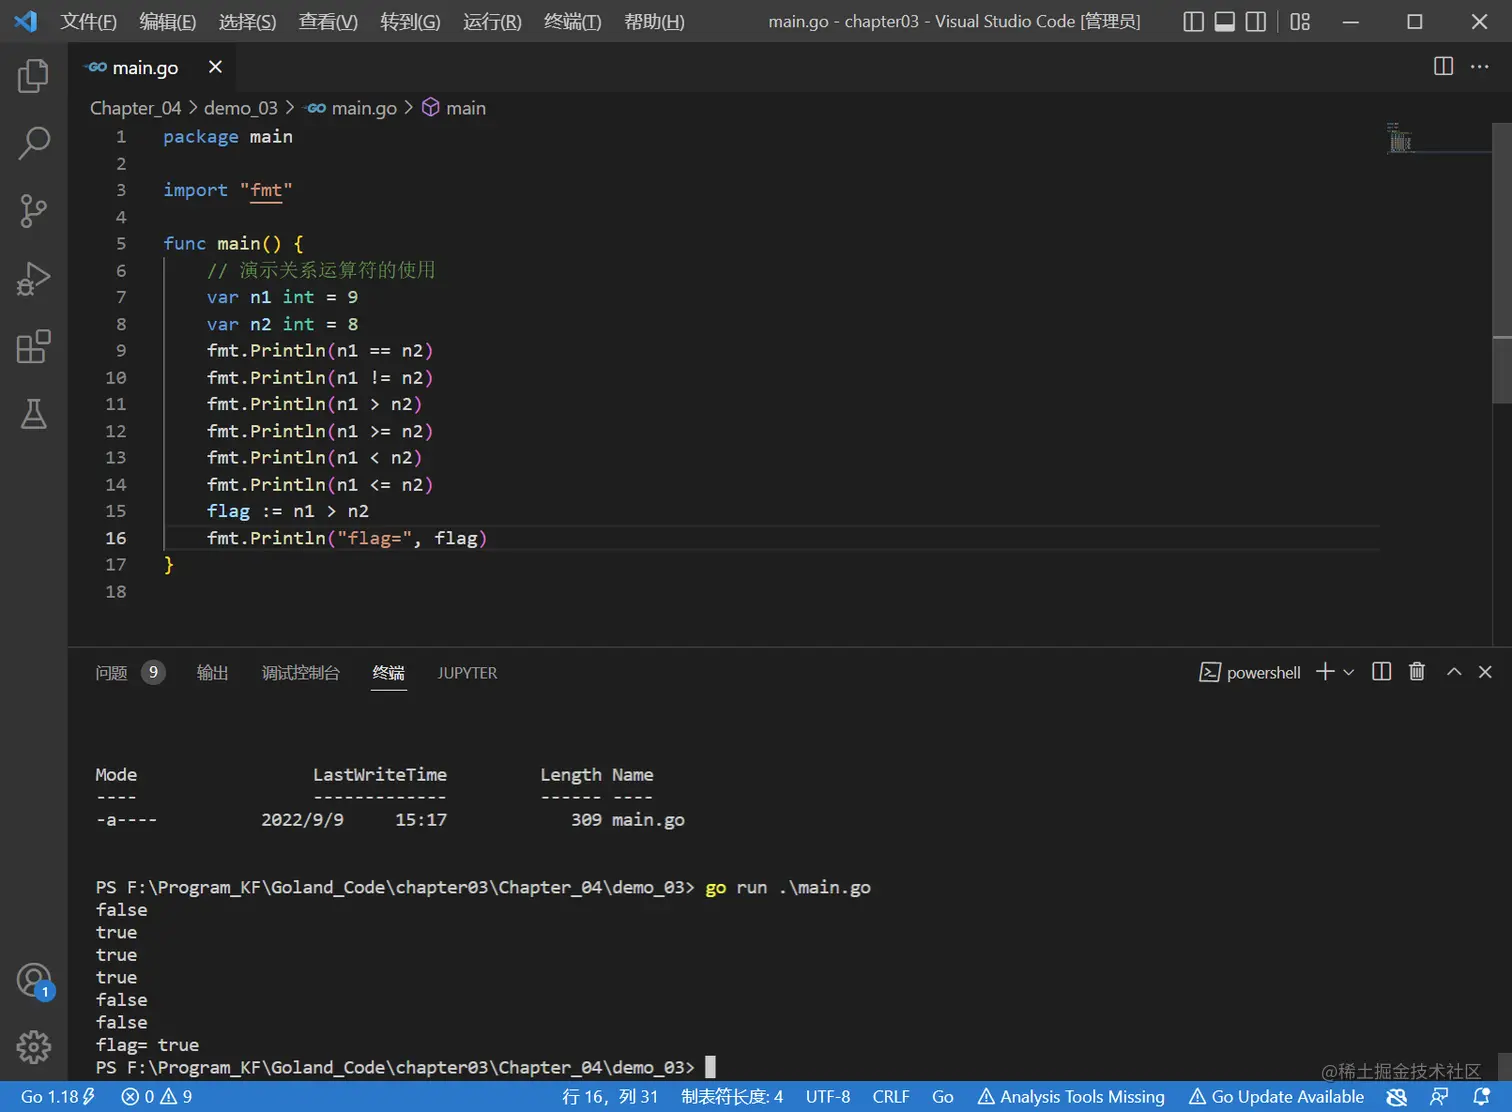Open the 转到(G) menu

point(410,21)
